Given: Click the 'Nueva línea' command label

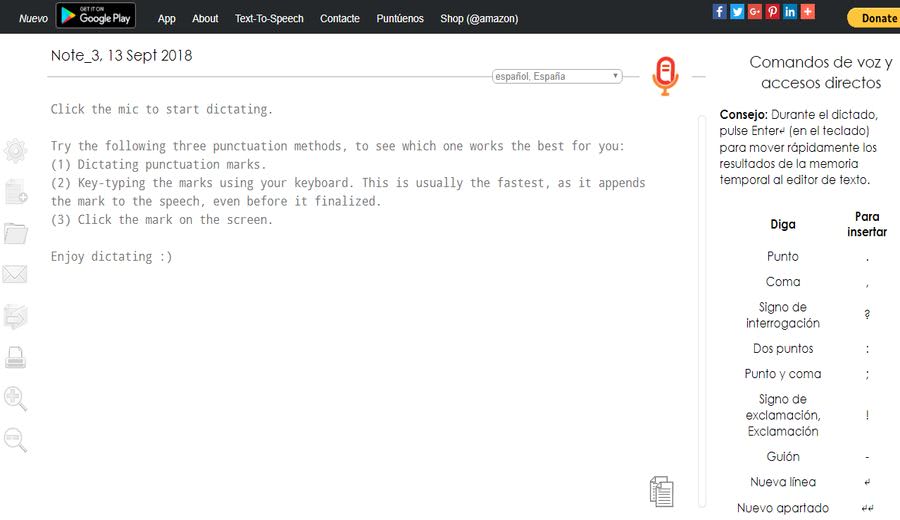Looking at the screenshot, I should pos(783,482).
